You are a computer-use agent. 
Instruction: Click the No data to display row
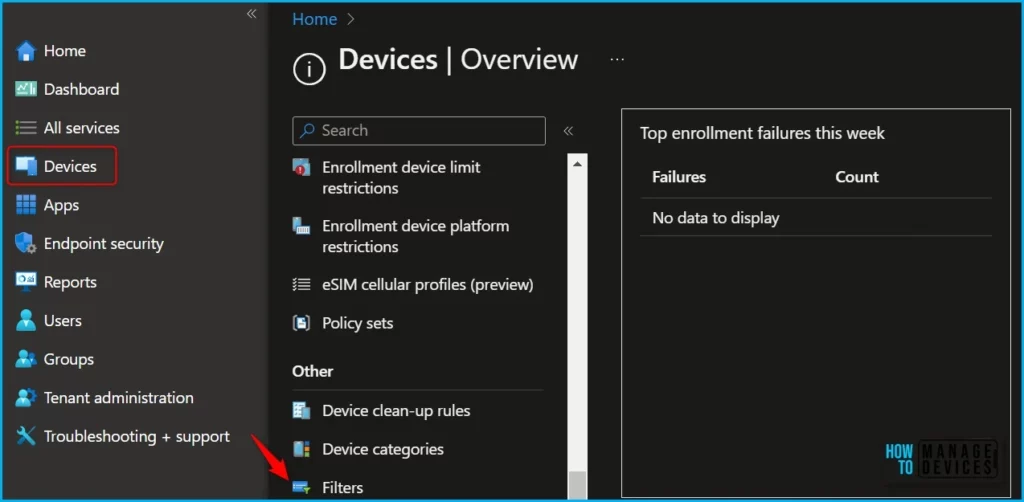pyautogui.click(x=816, y=217)
